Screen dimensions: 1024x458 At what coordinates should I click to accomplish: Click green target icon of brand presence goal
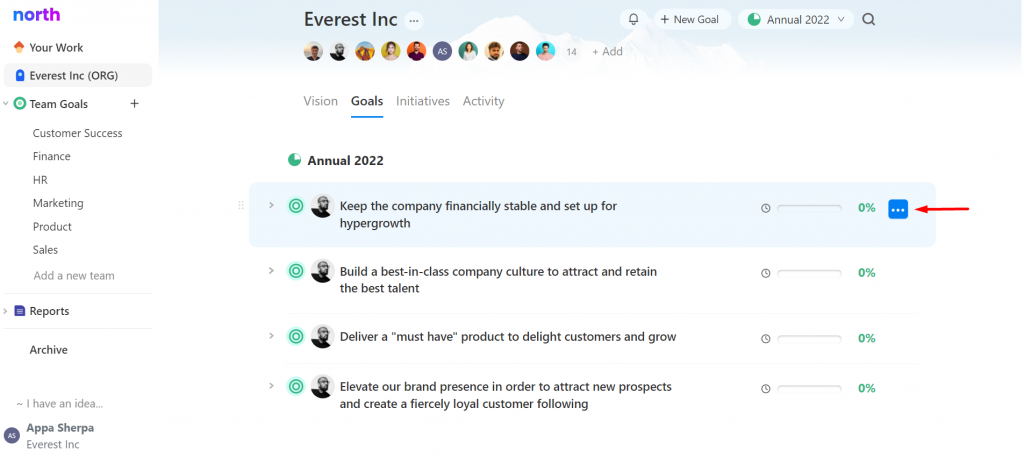(296, 386)
